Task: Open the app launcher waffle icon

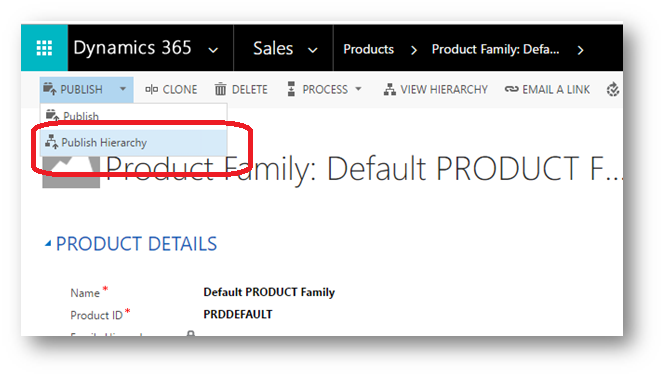Action: (44, 48)
